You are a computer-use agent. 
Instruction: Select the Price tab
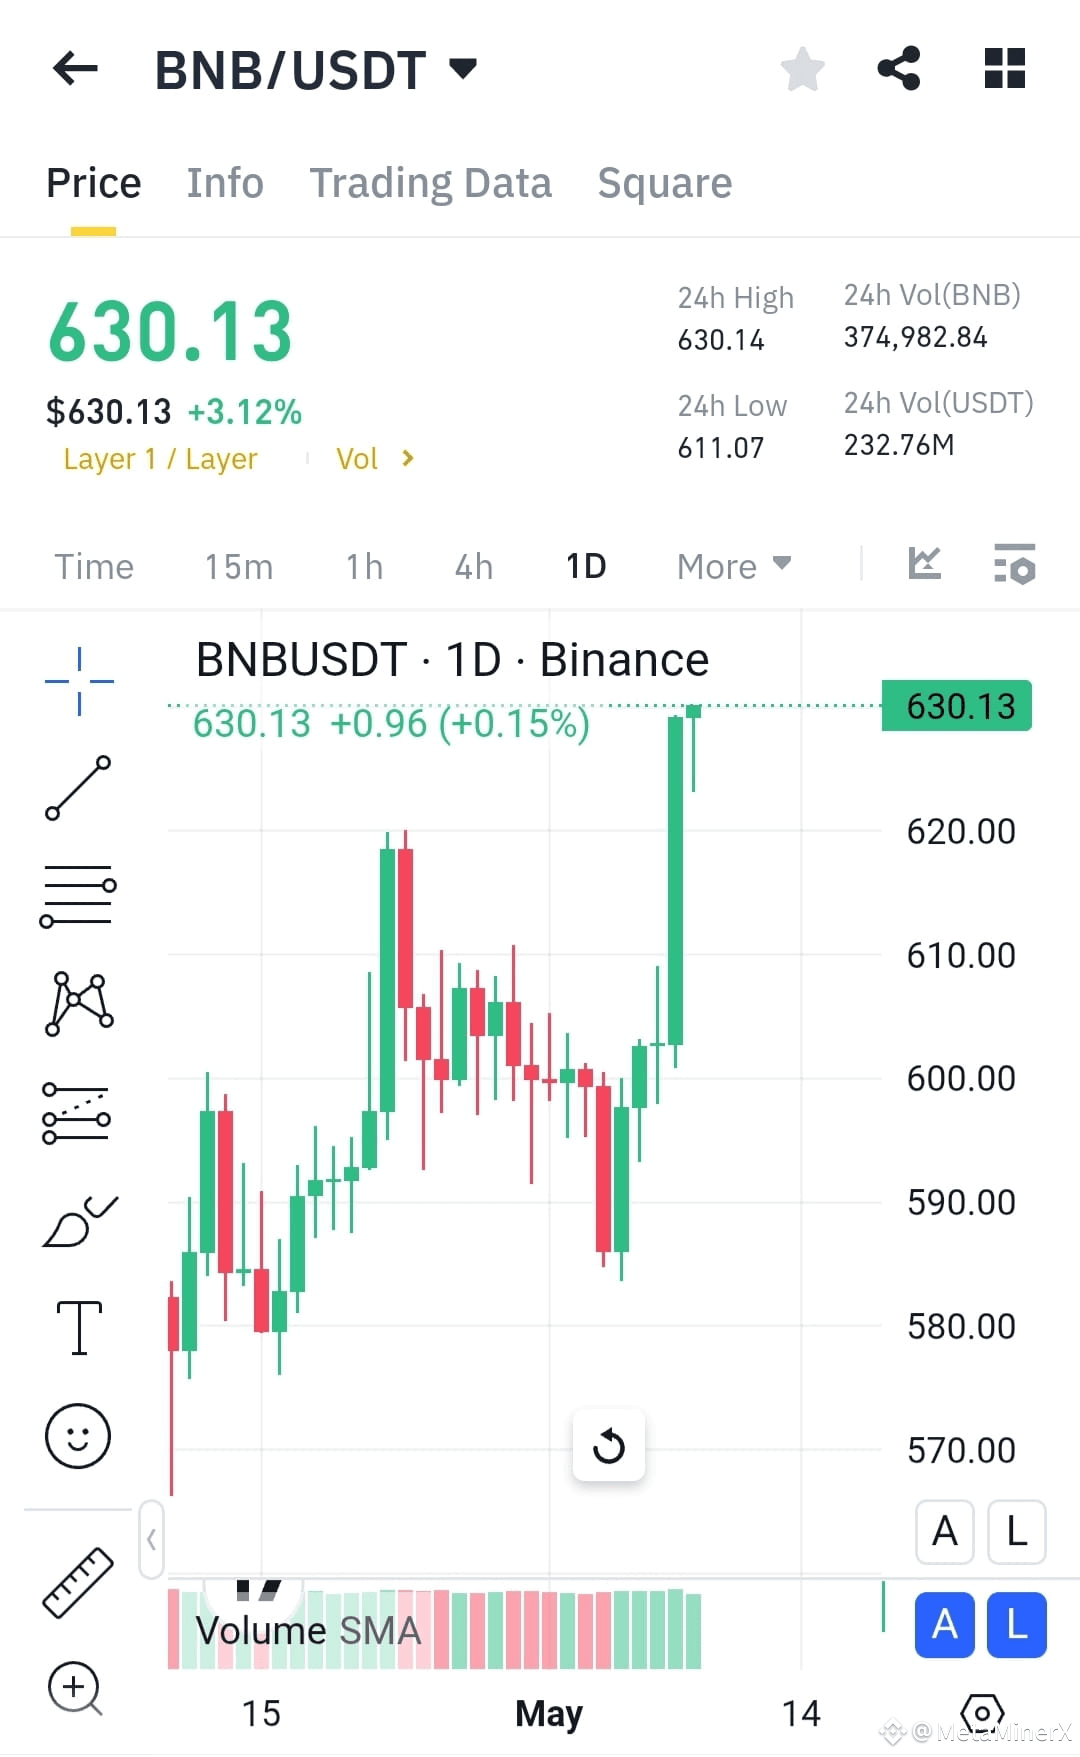[x=94, y=183]
